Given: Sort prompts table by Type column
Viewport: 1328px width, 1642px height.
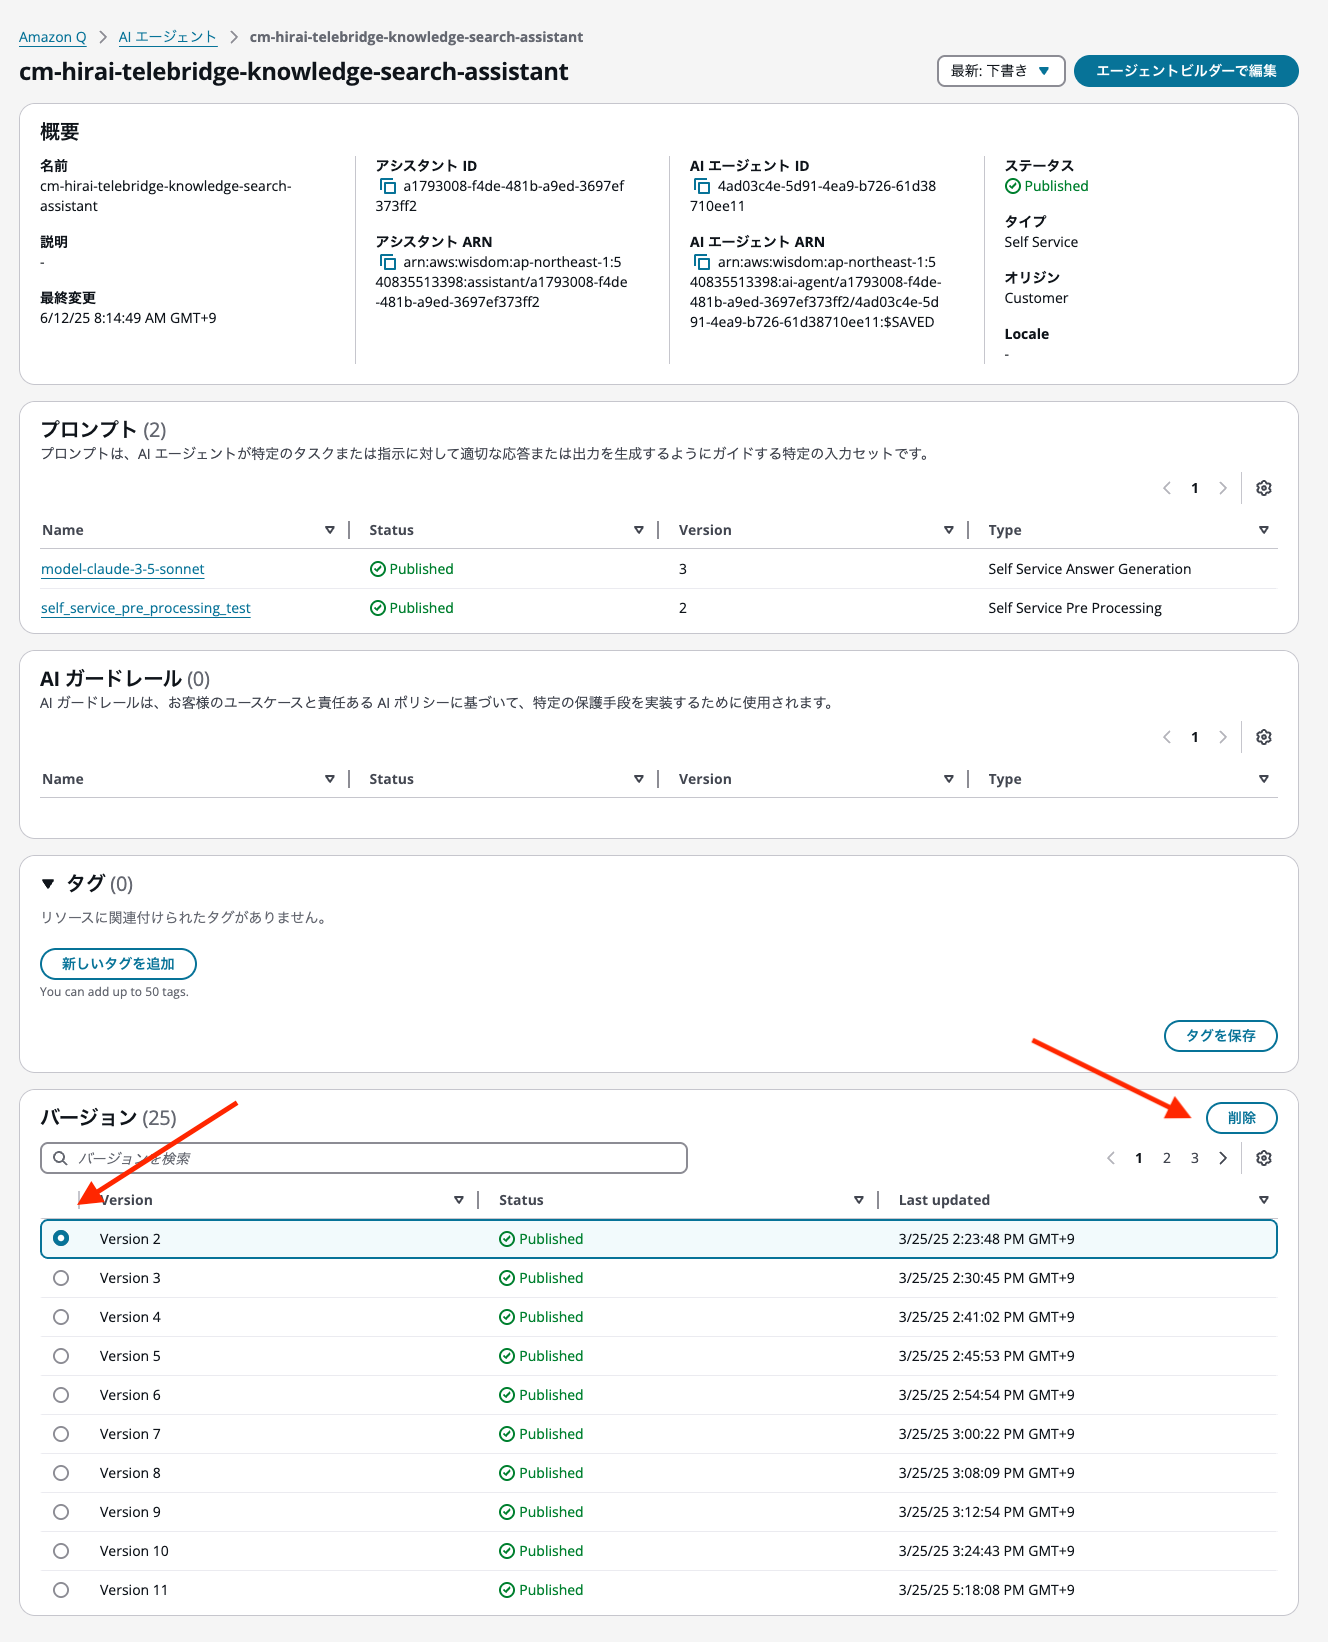Looking at the screenshot, I should click(x=1264, y=530).
